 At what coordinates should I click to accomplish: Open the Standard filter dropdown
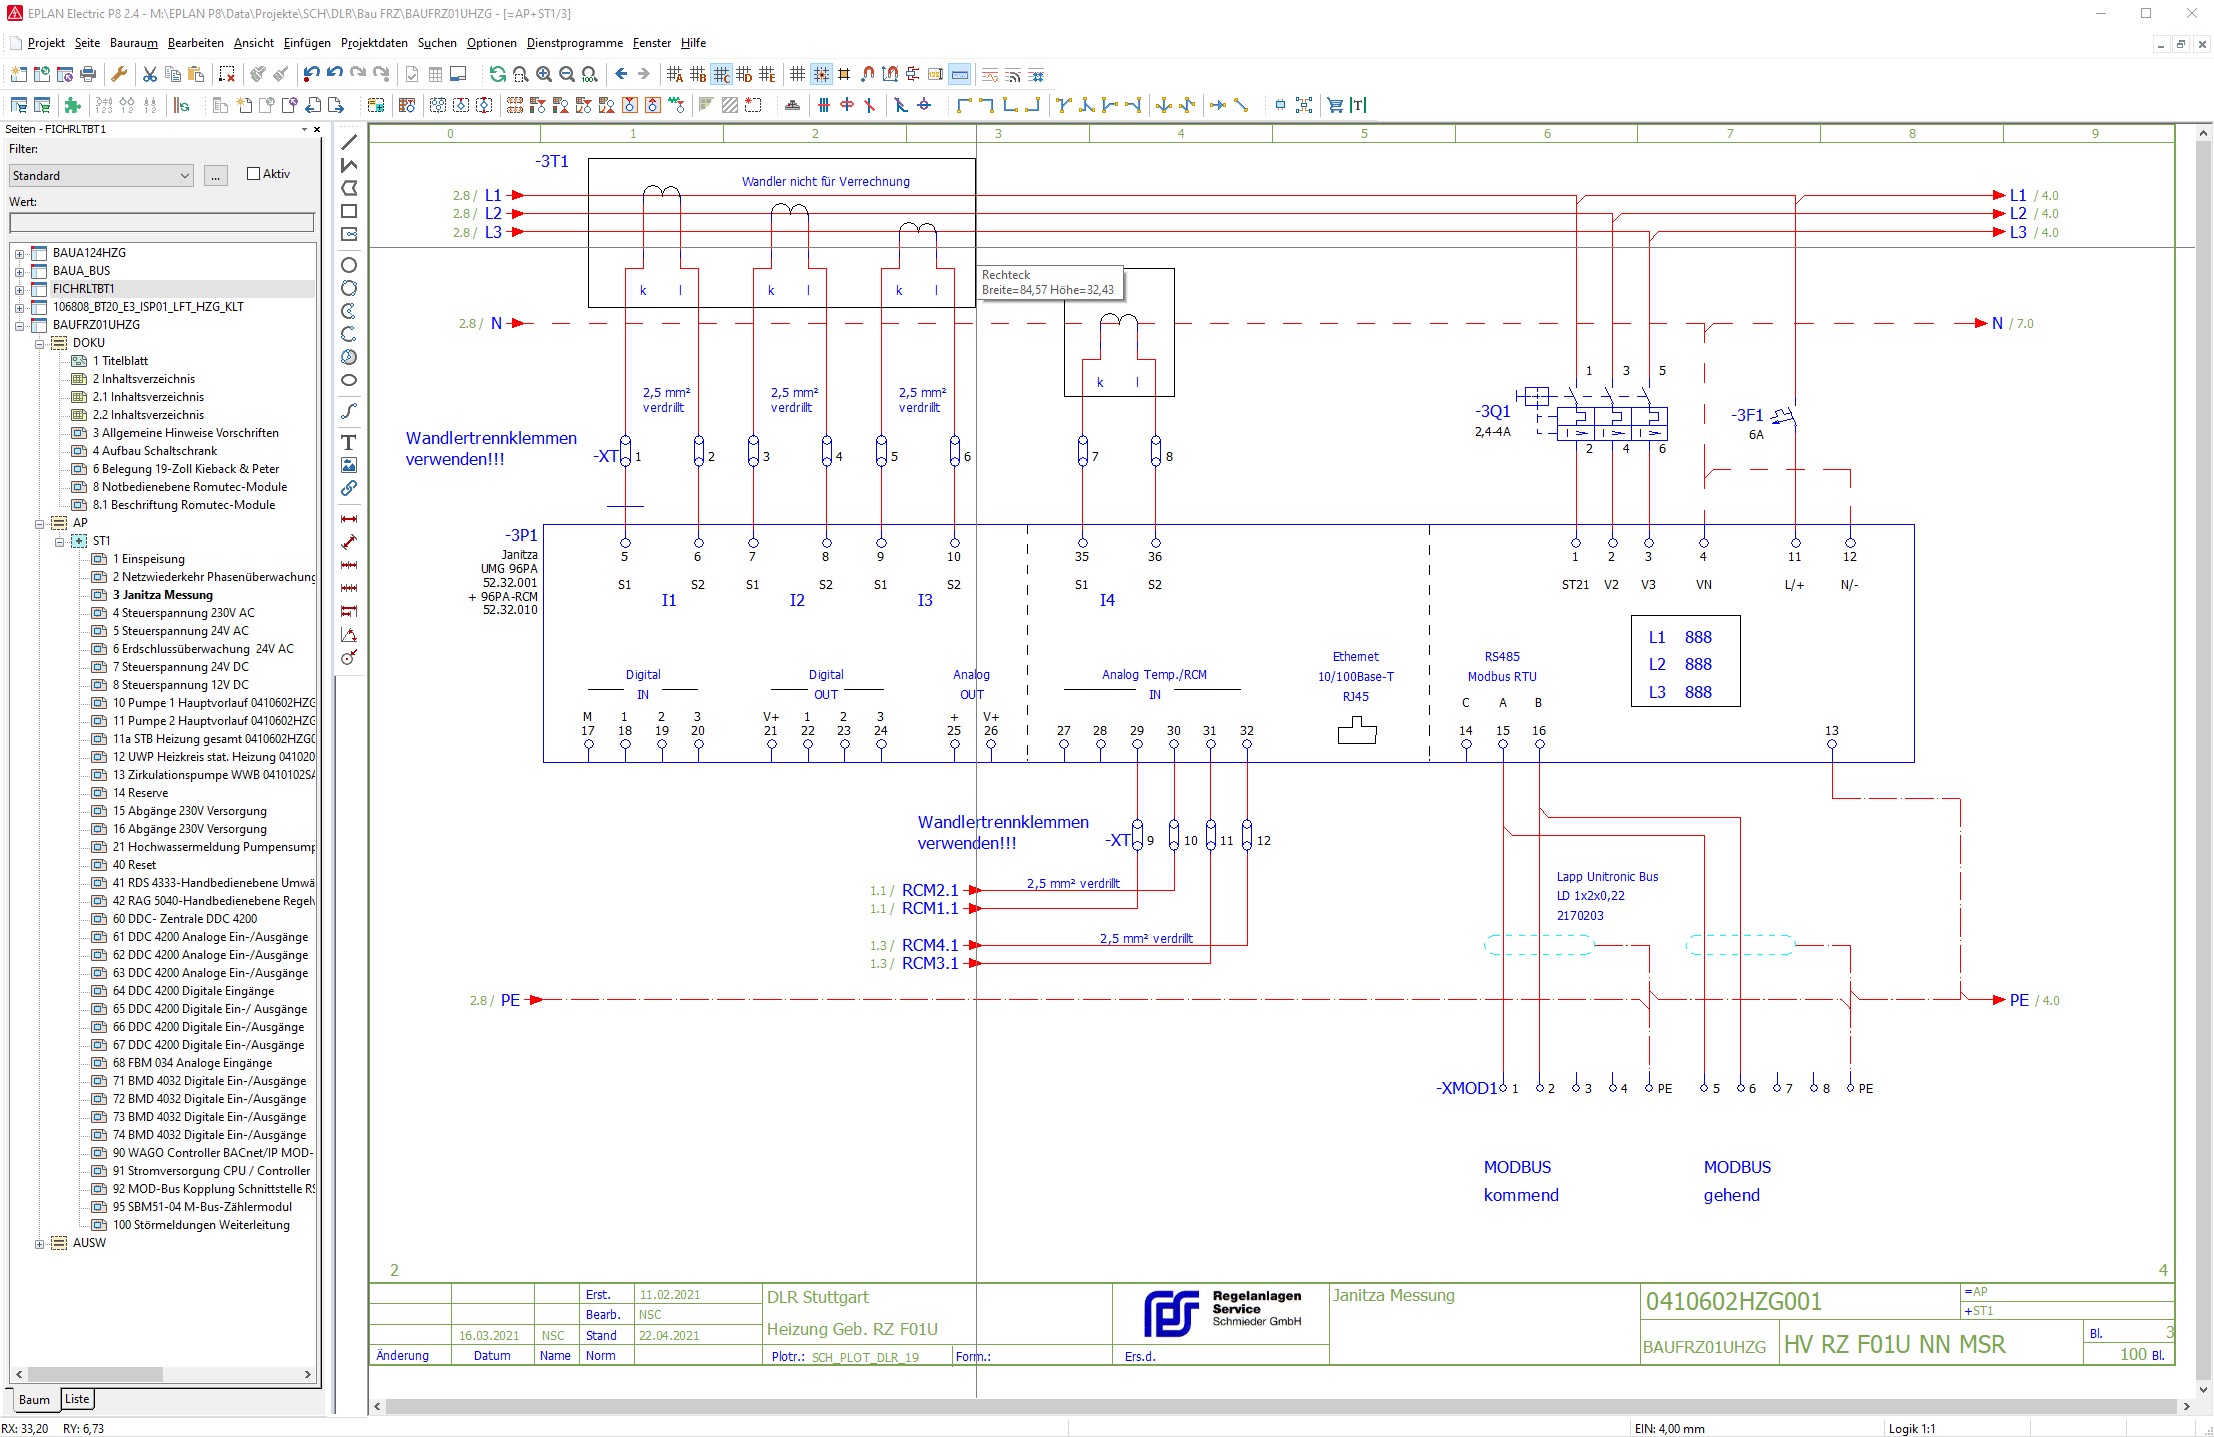coord(185,176)
